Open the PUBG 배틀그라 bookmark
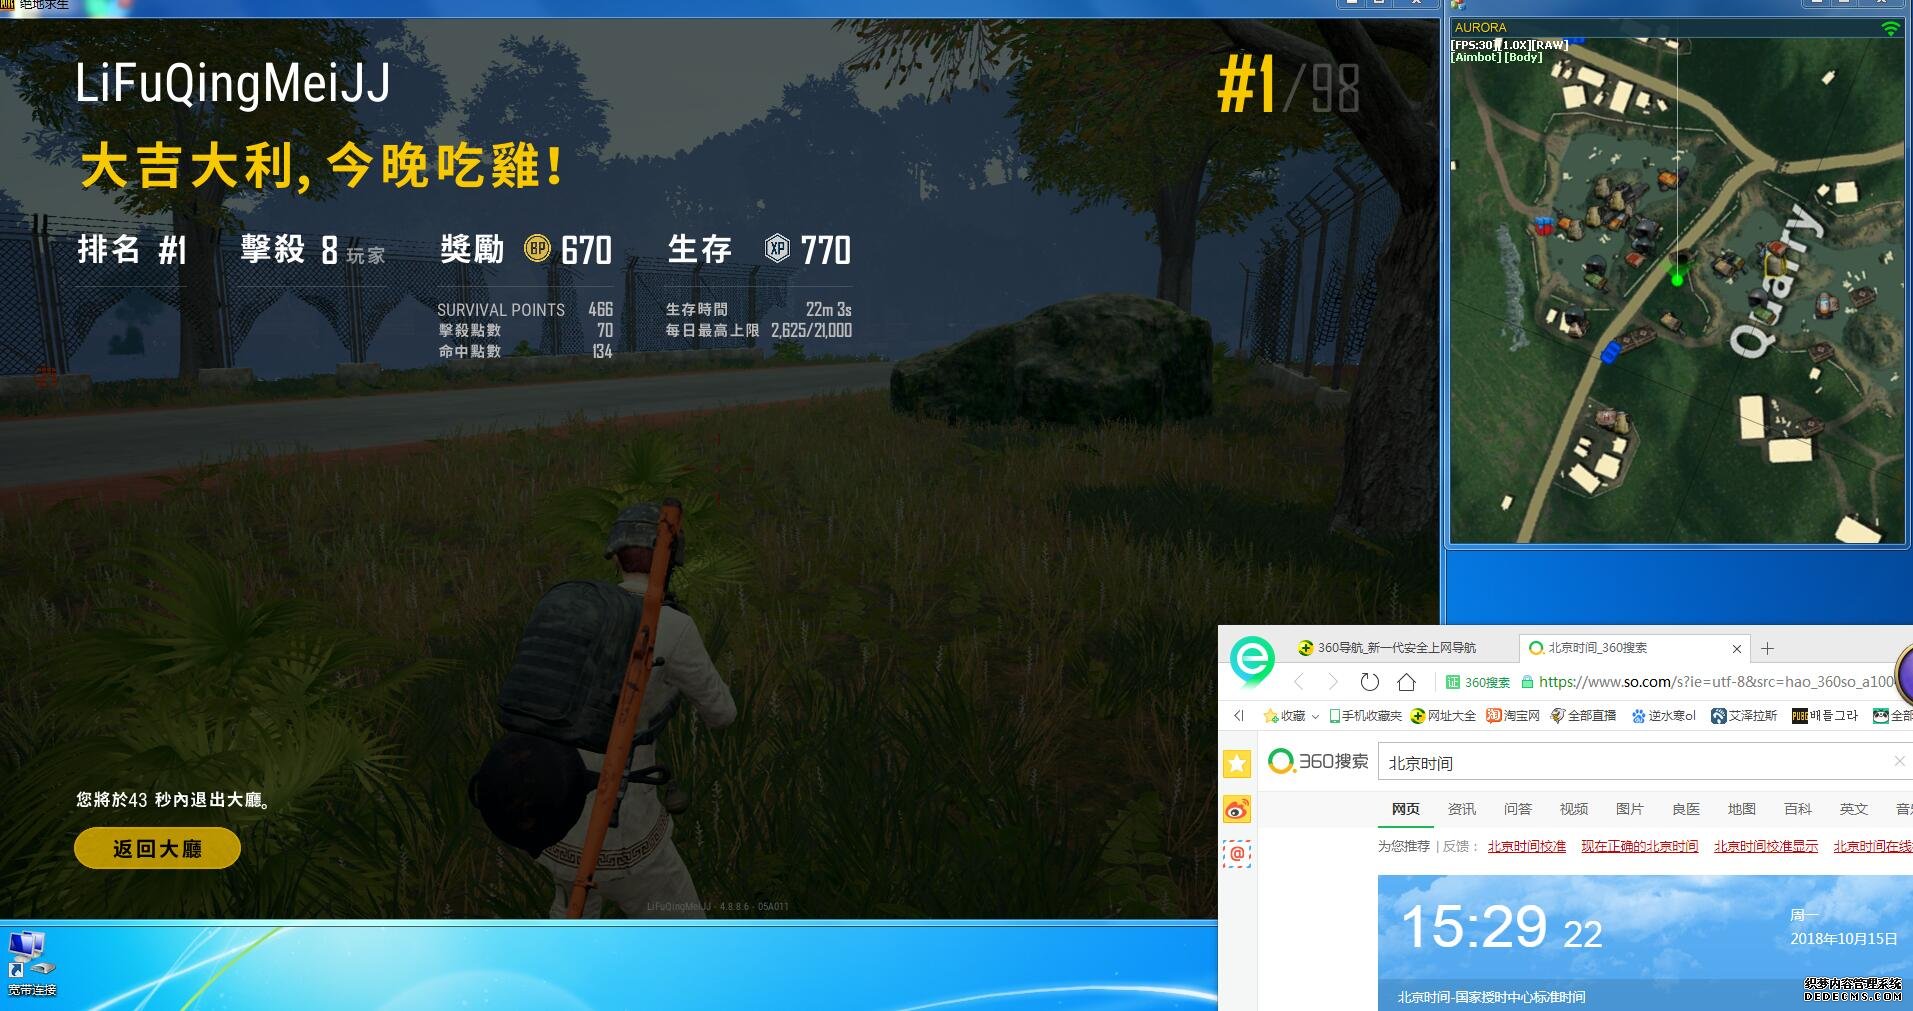 tap(1825, 715)
